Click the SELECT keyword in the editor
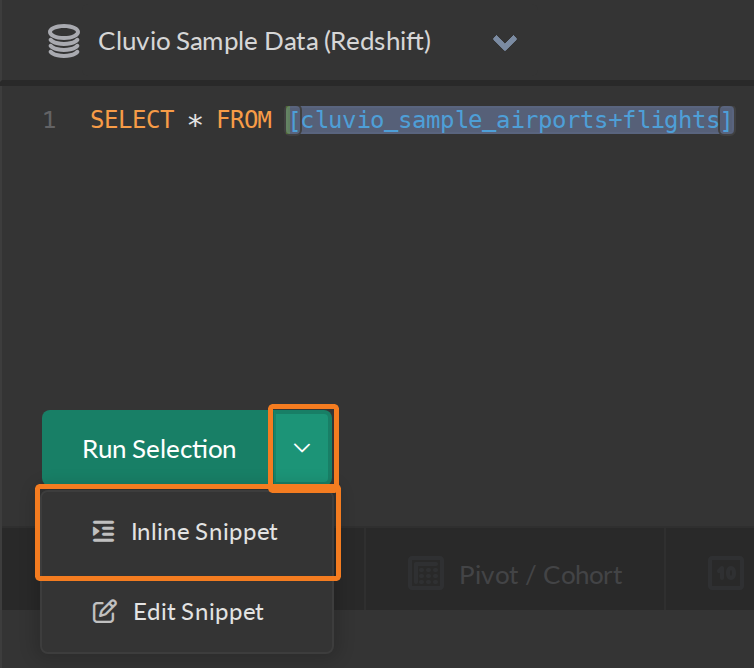The width and height of the screenshot is (754, 668). [x=132, y=120]
